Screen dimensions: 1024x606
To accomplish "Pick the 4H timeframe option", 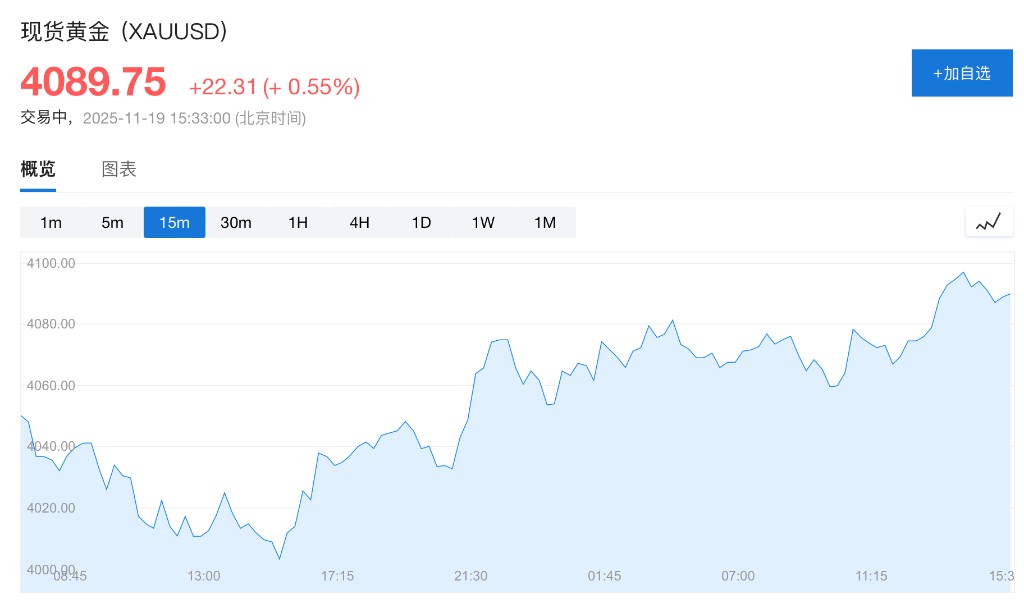I will coord(360,222).
